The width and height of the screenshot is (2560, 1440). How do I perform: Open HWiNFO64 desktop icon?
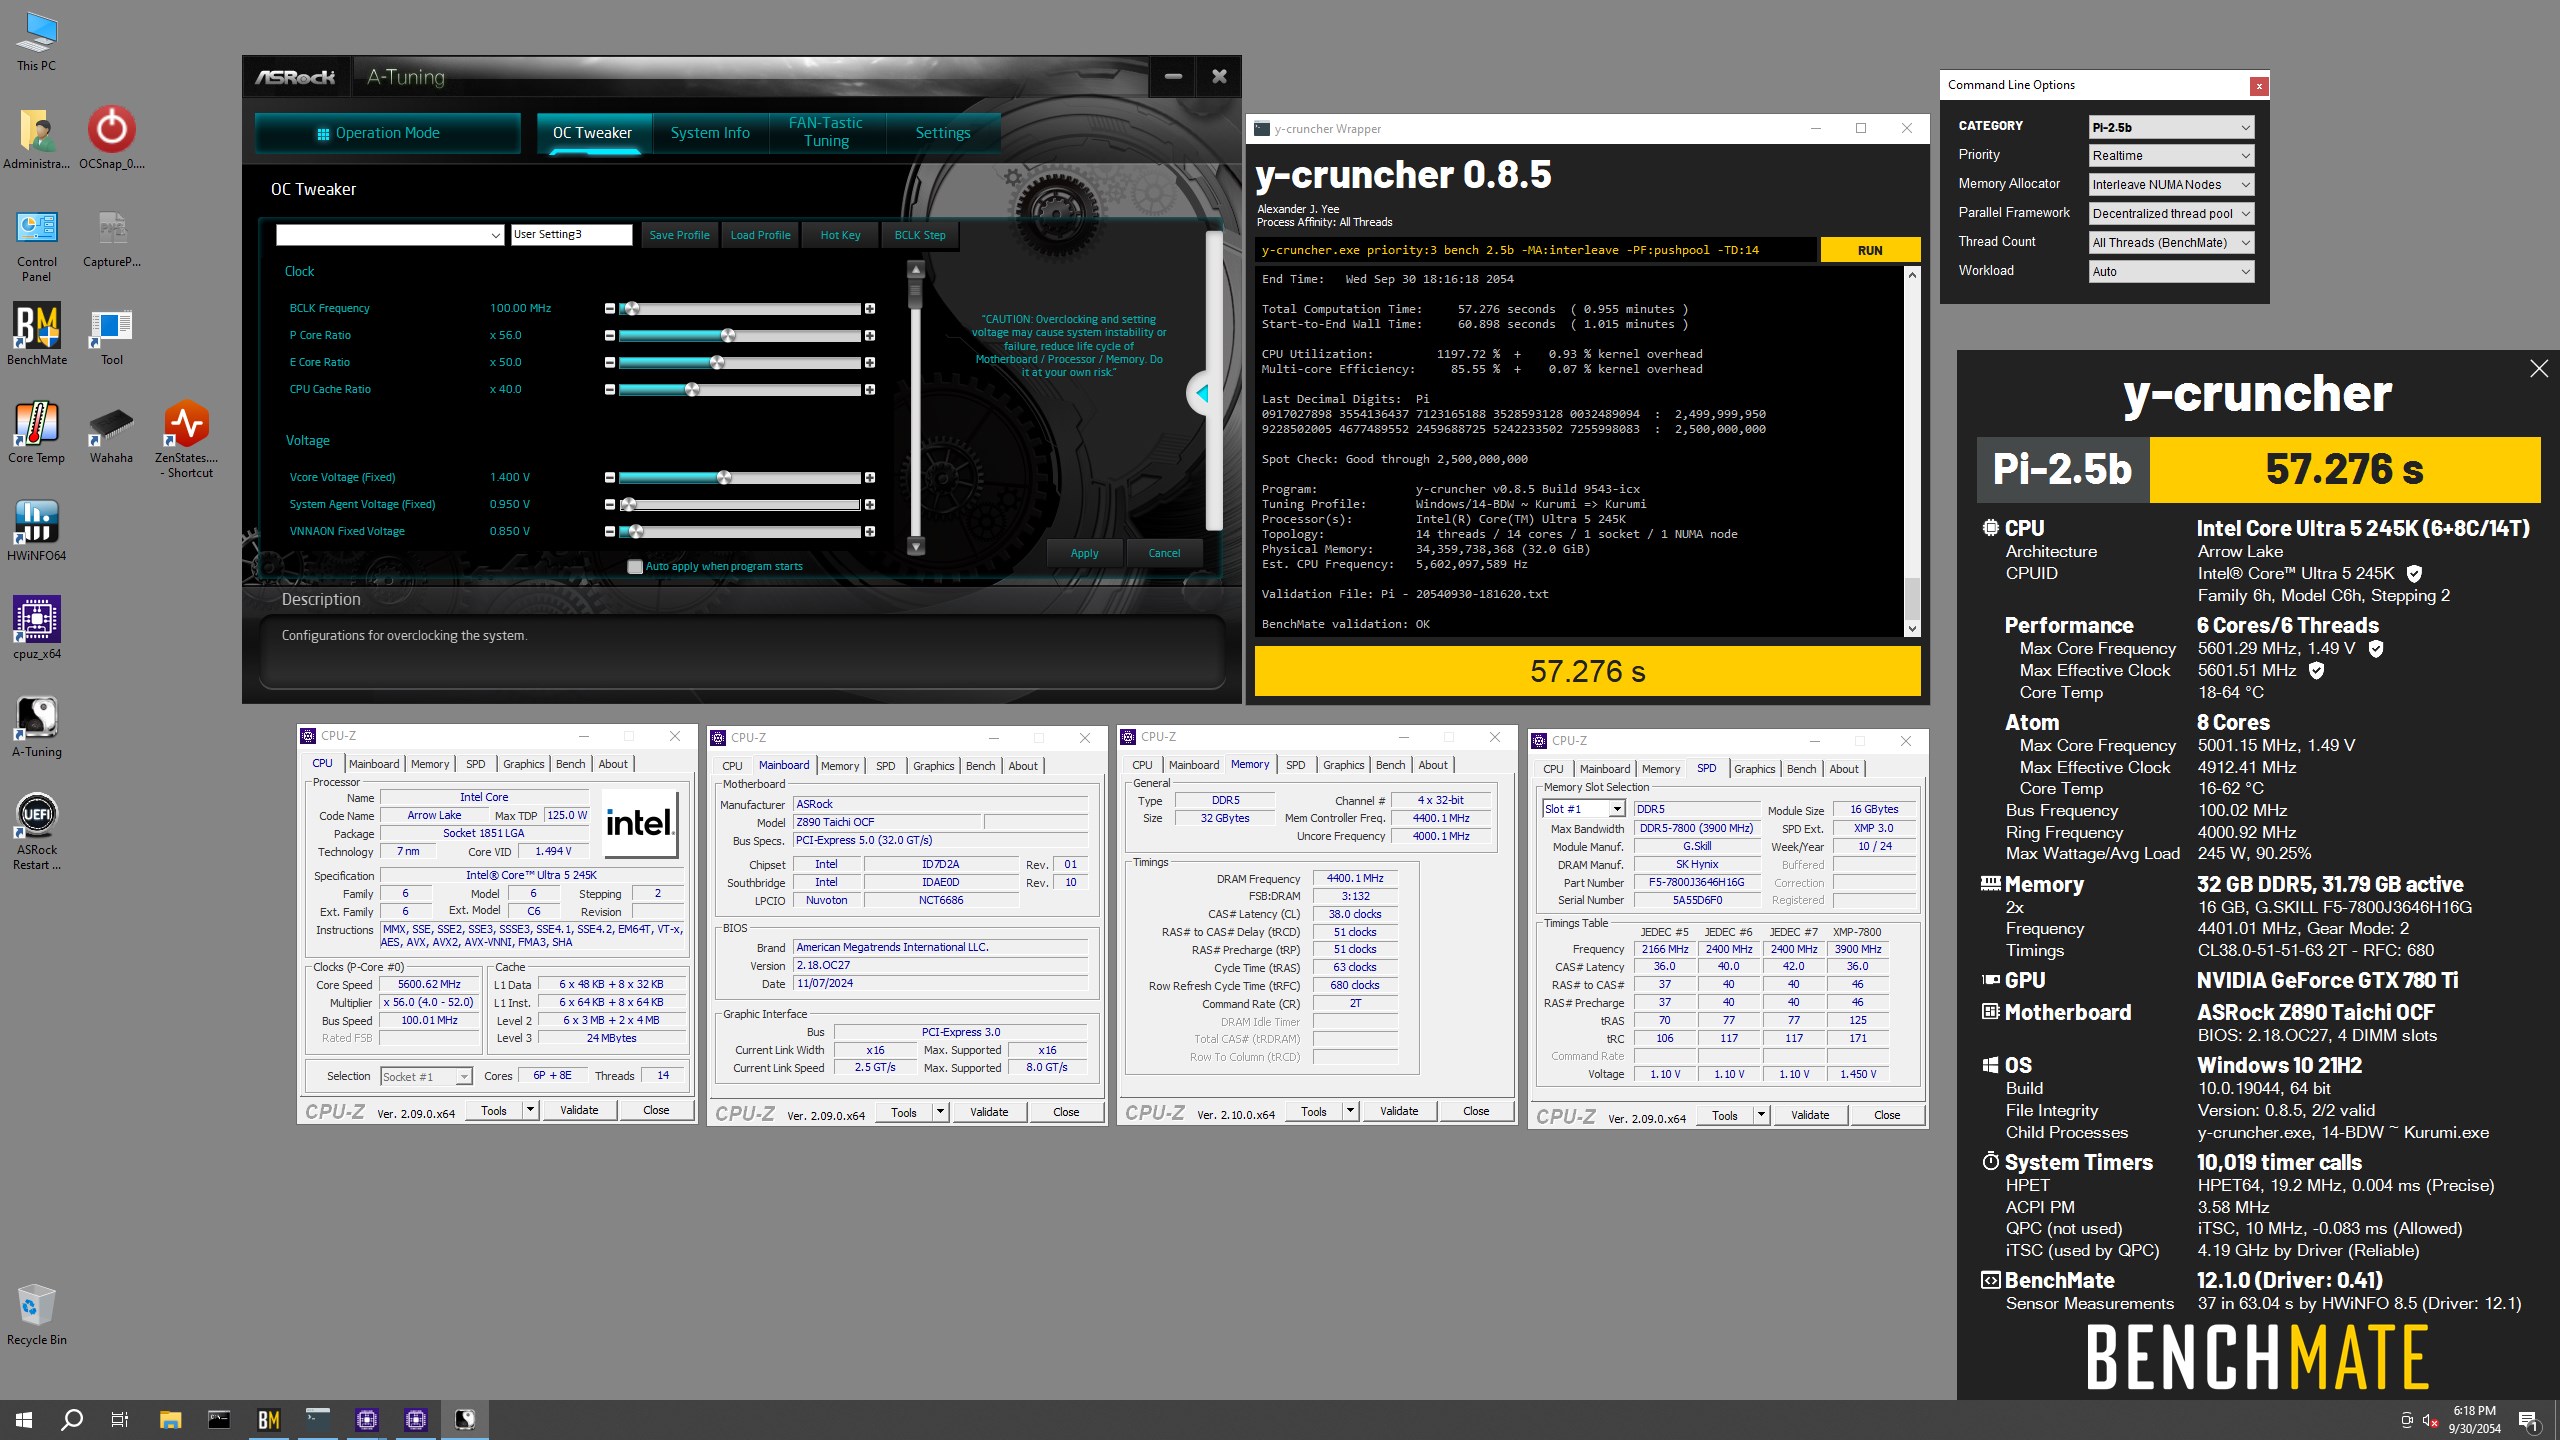[37, 531]
